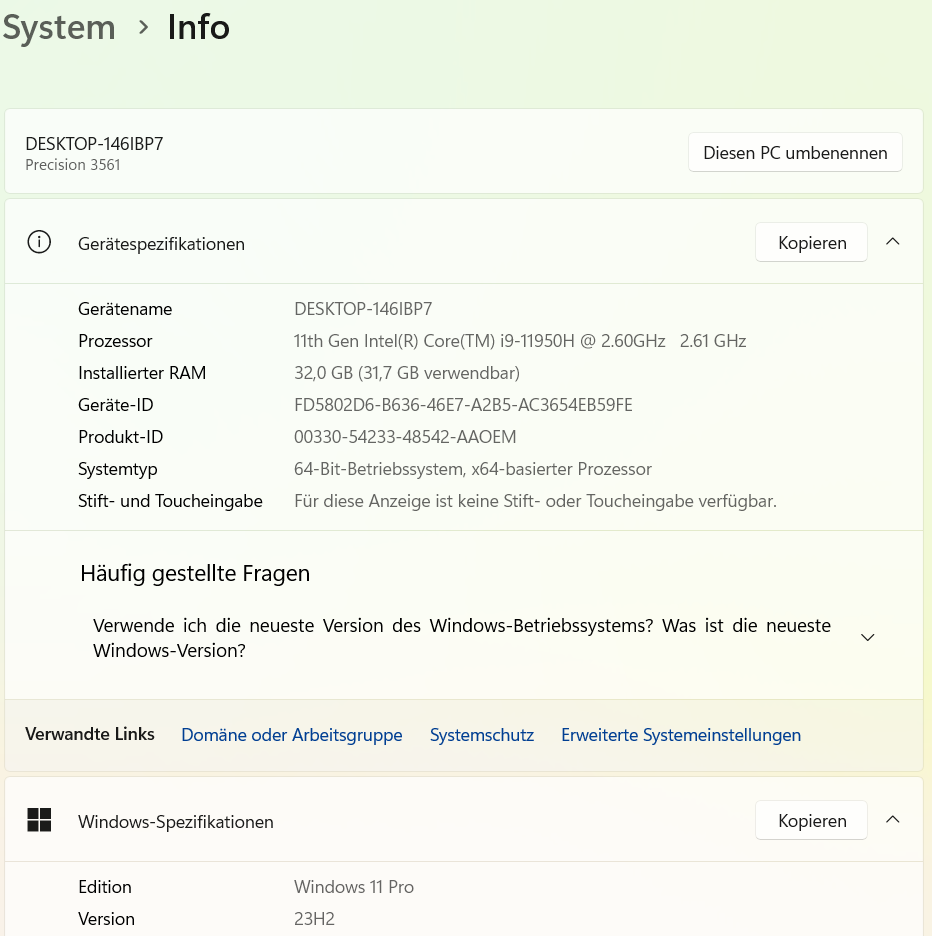The width and height of the screenshot is (932, 936).
Task: Open the Domäne oder Arbeitsgruppe link
Action: (291, 735)
